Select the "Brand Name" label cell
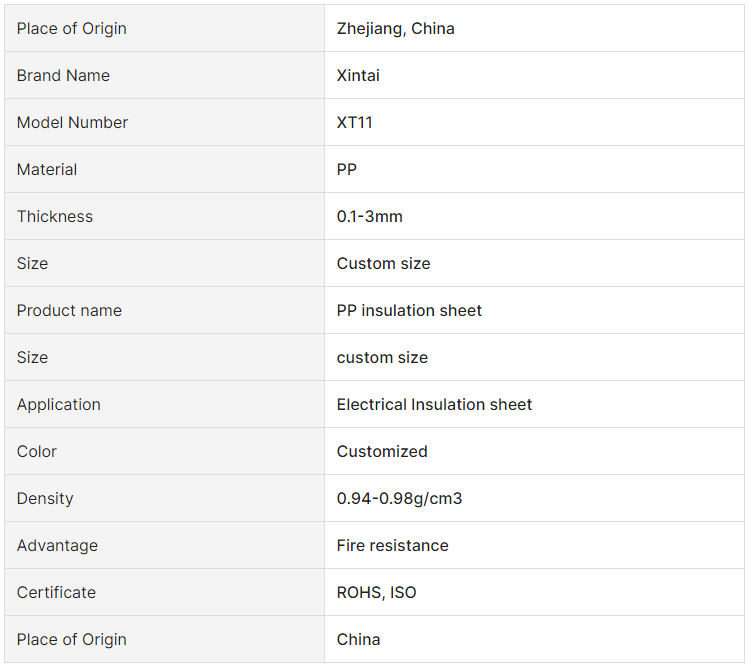Screen dimensions: 751x665 (x=63, y=75)
